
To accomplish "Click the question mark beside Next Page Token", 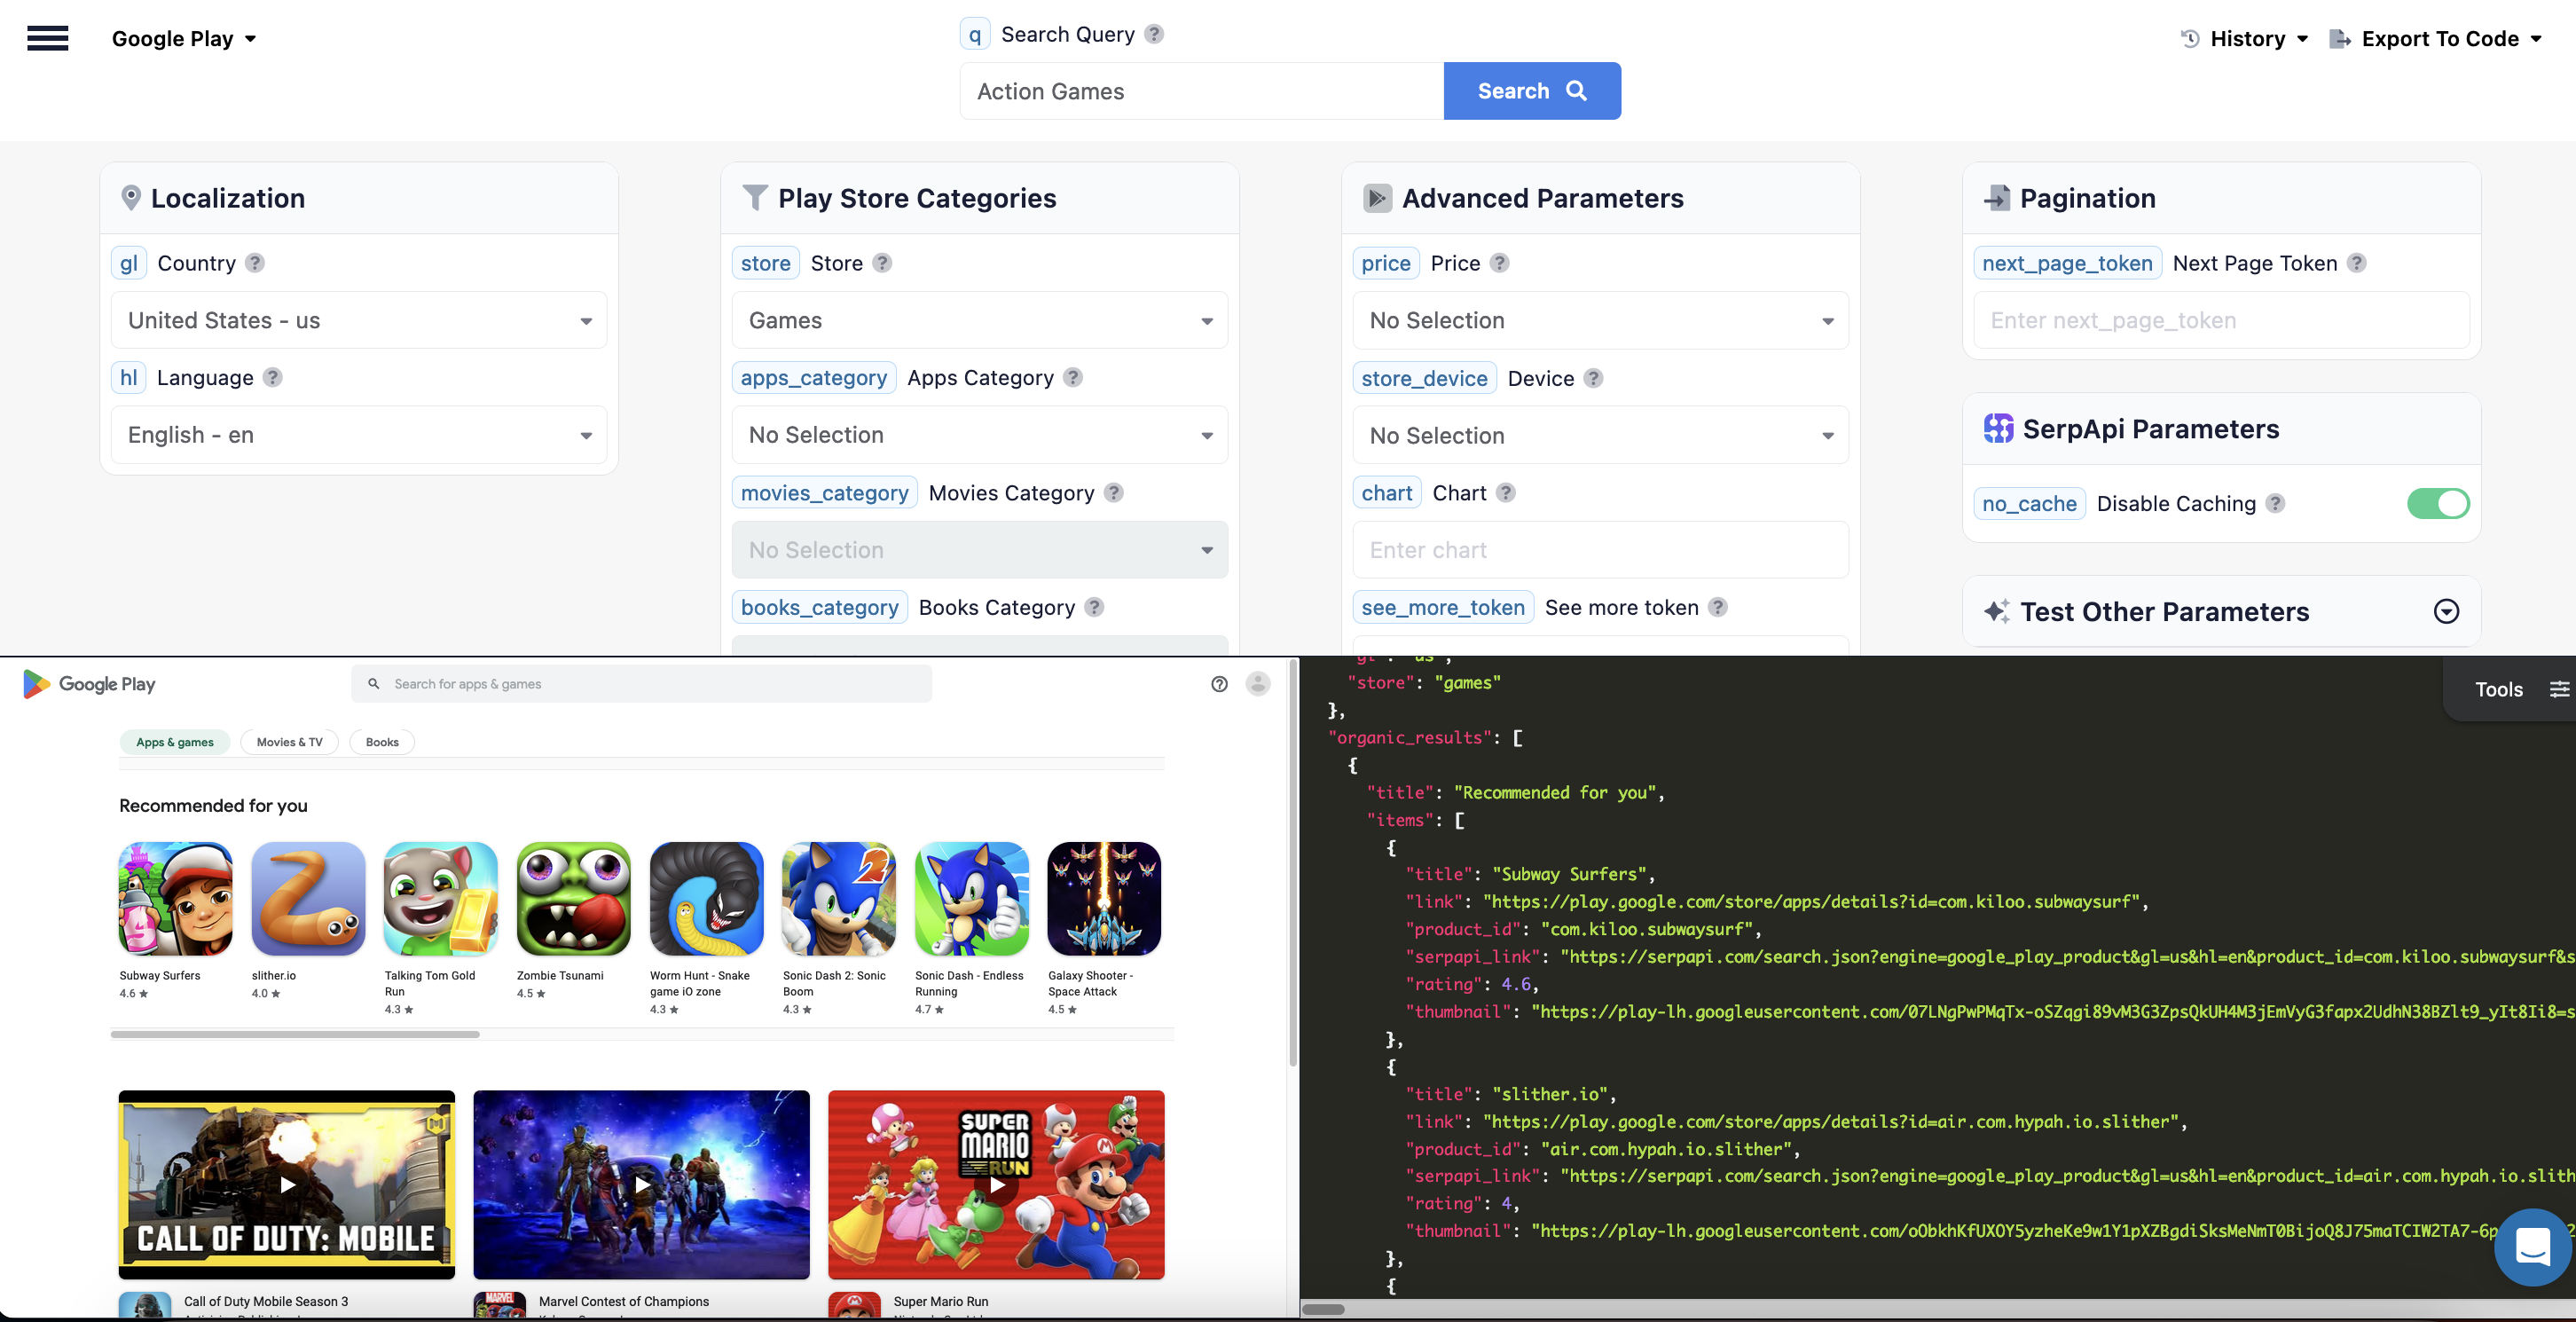I will 2357,263.
